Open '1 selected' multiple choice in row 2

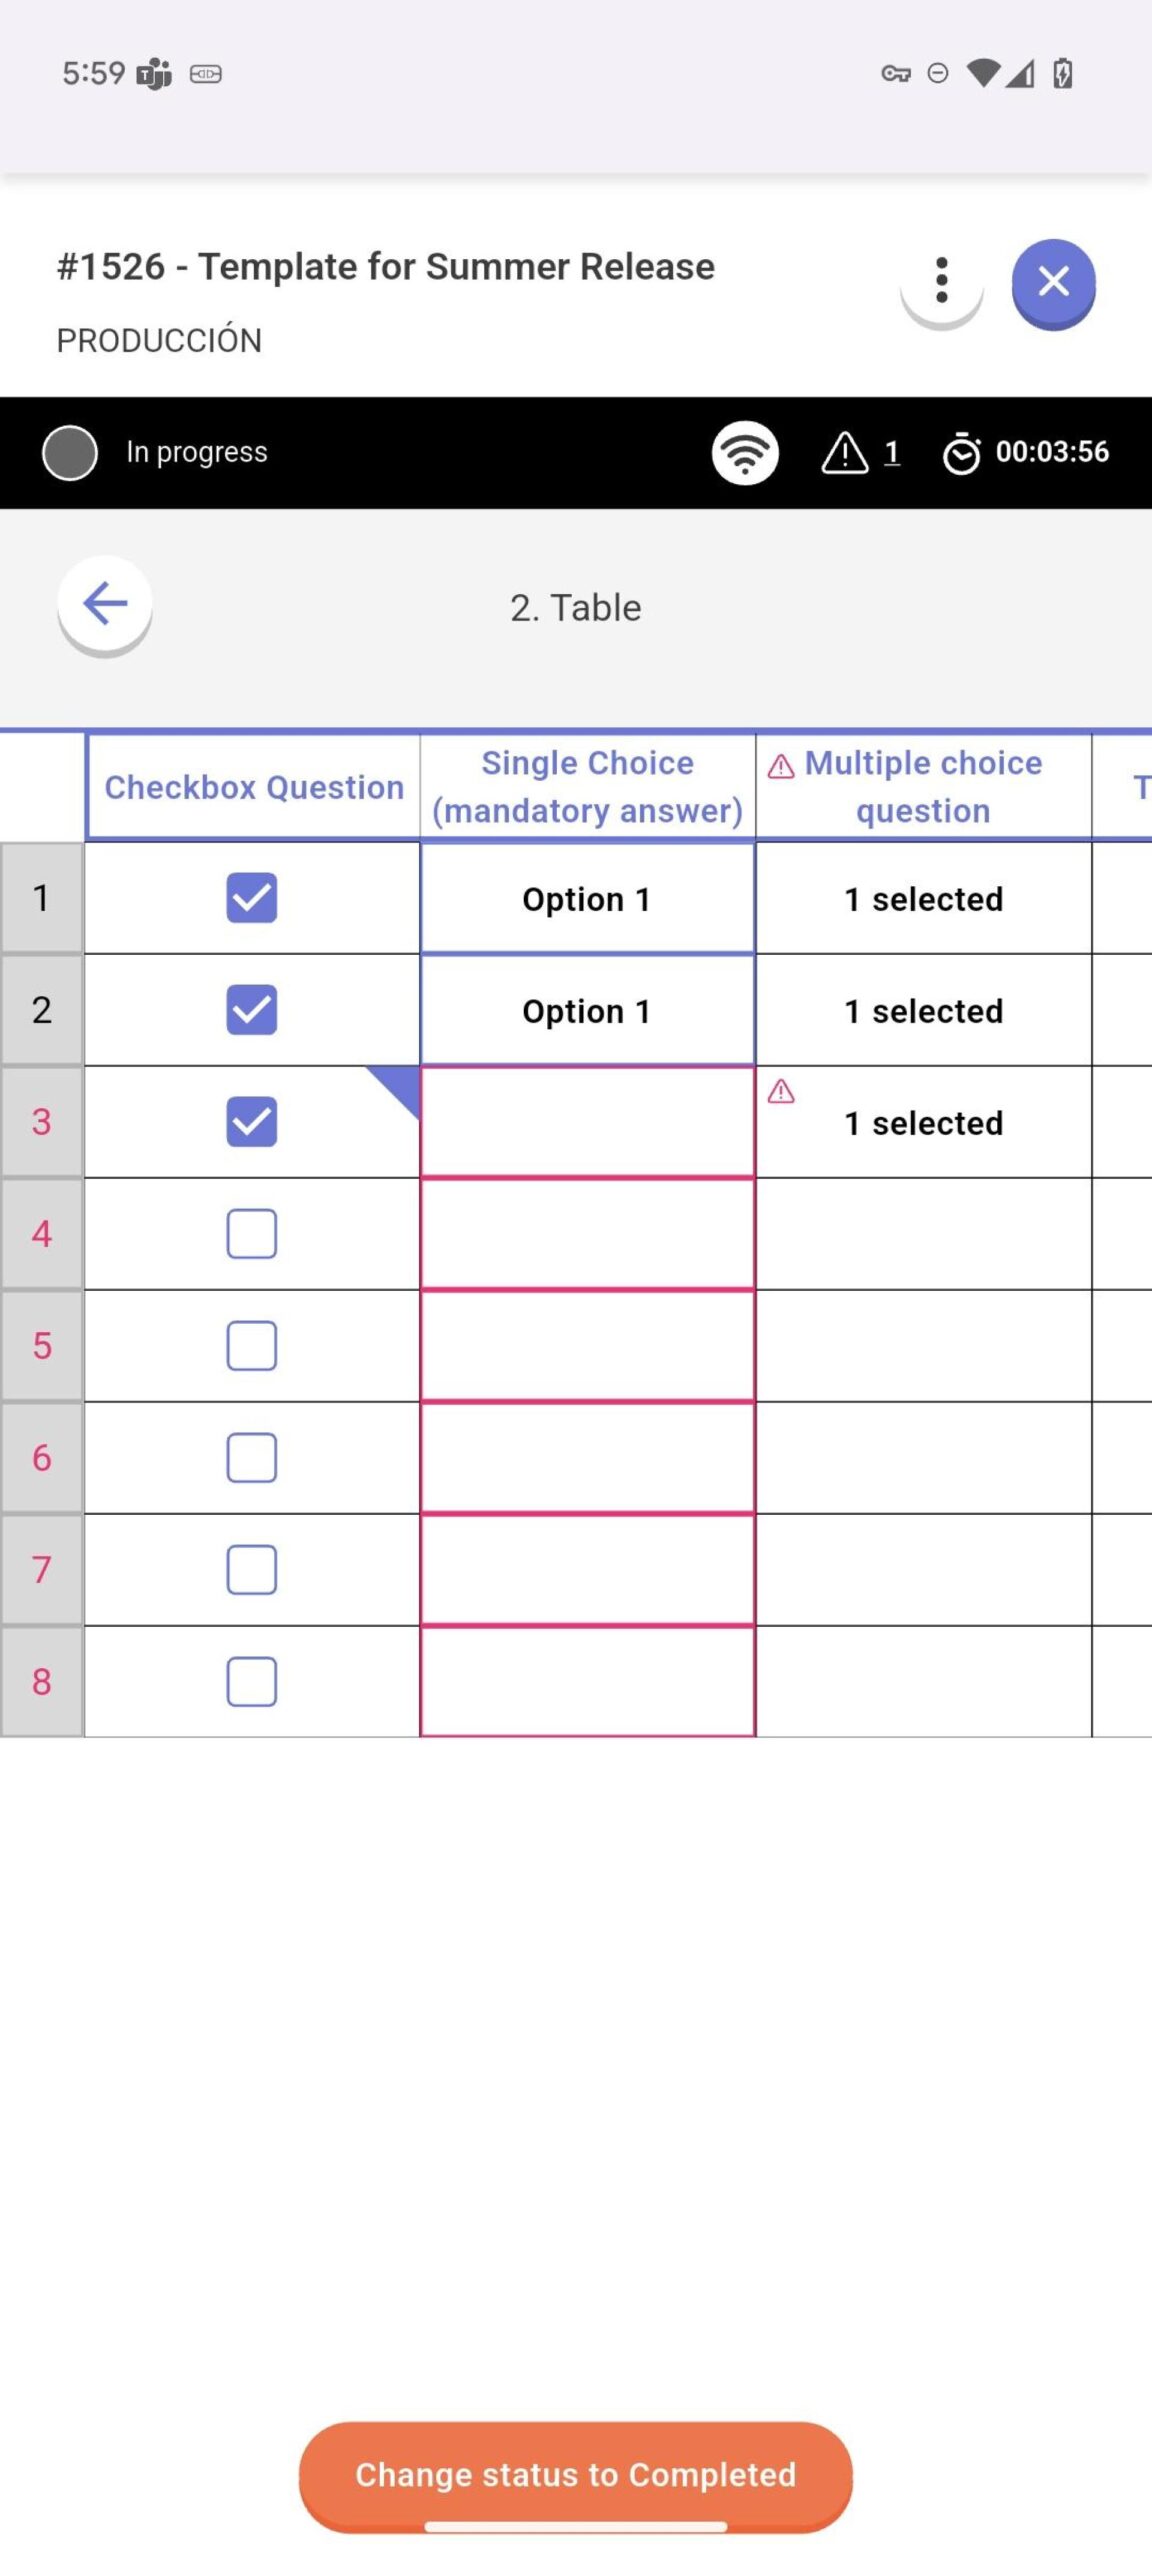click(x=923, y=1011)
